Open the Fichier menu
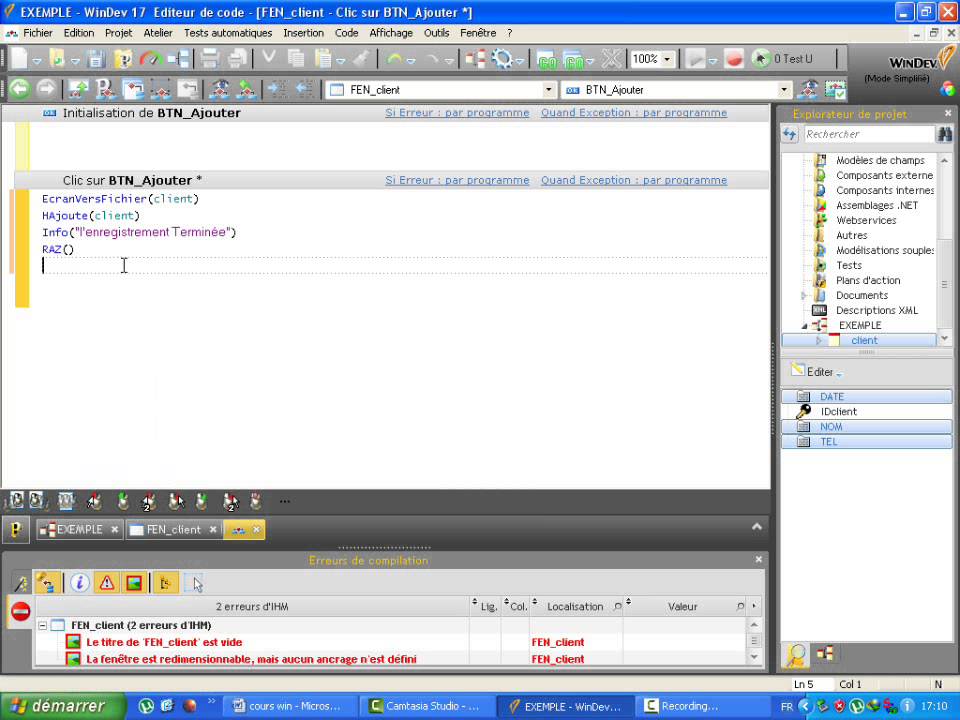The image size is (960, 720). 38,33
